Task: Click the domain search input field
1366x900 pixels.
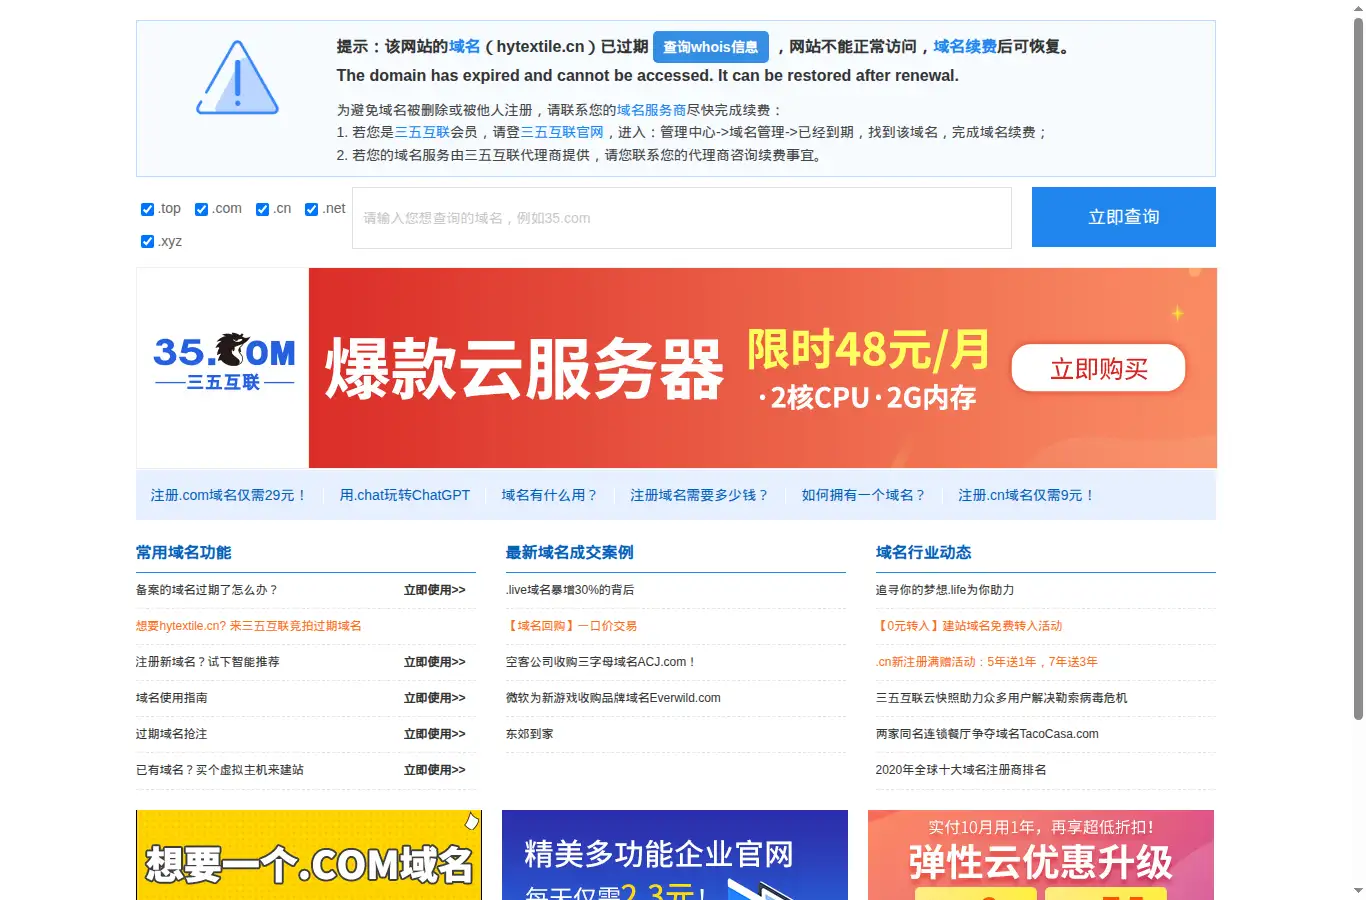Action: 682,218
